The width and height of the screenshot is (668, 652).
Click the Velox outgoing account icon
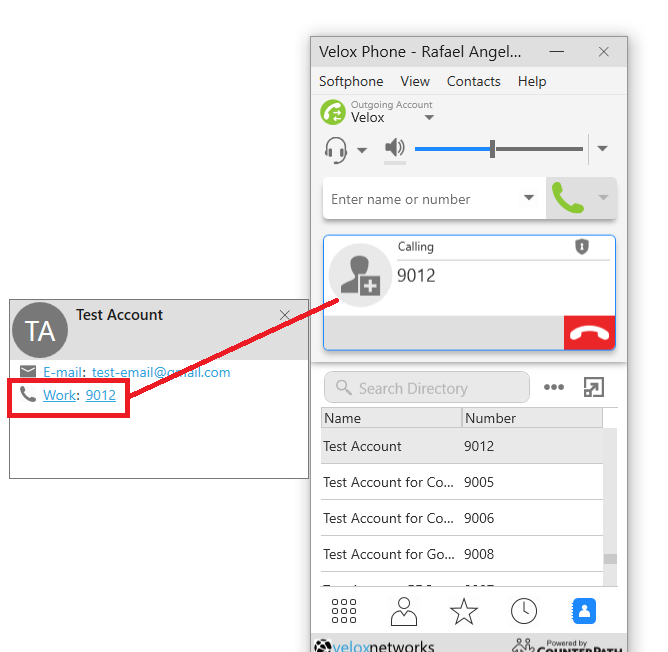[333, 113]
